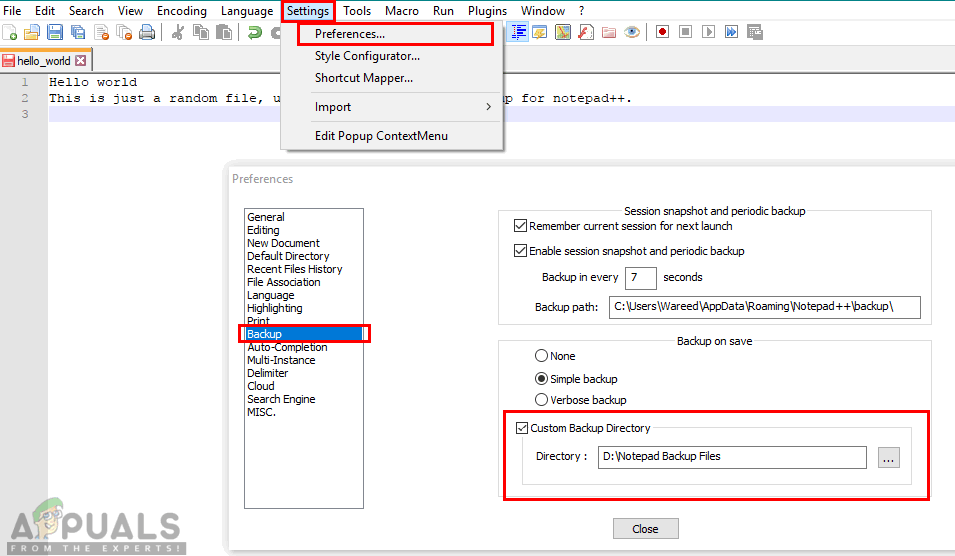Click the Backup path text field
This screenshot has width=955, height=556.
point(764,307)
